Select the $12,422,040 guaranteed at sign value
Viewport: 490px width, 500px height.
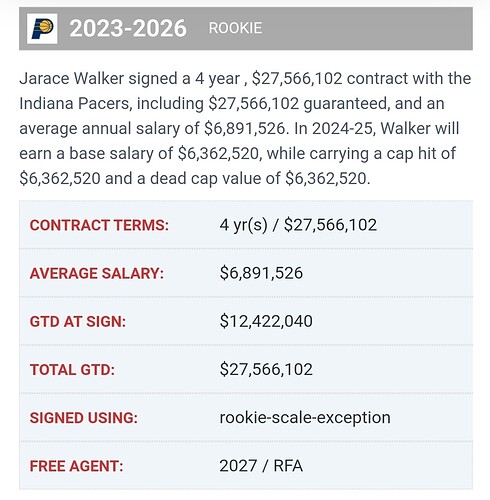coord(266,321)
